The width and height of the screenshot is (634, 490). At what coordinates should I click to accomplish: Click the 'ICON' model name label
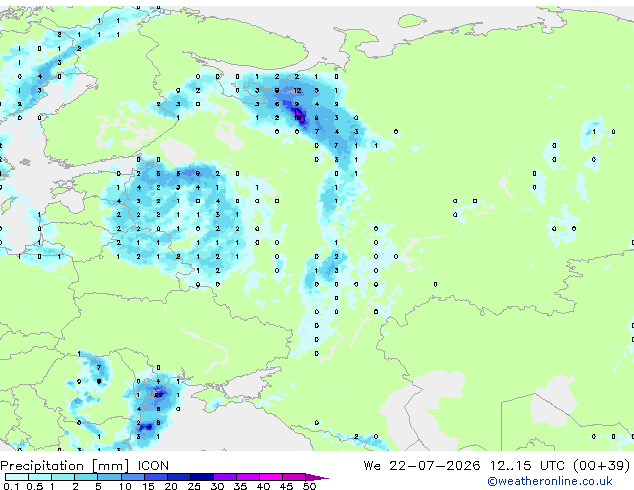(x=153, y=466)
